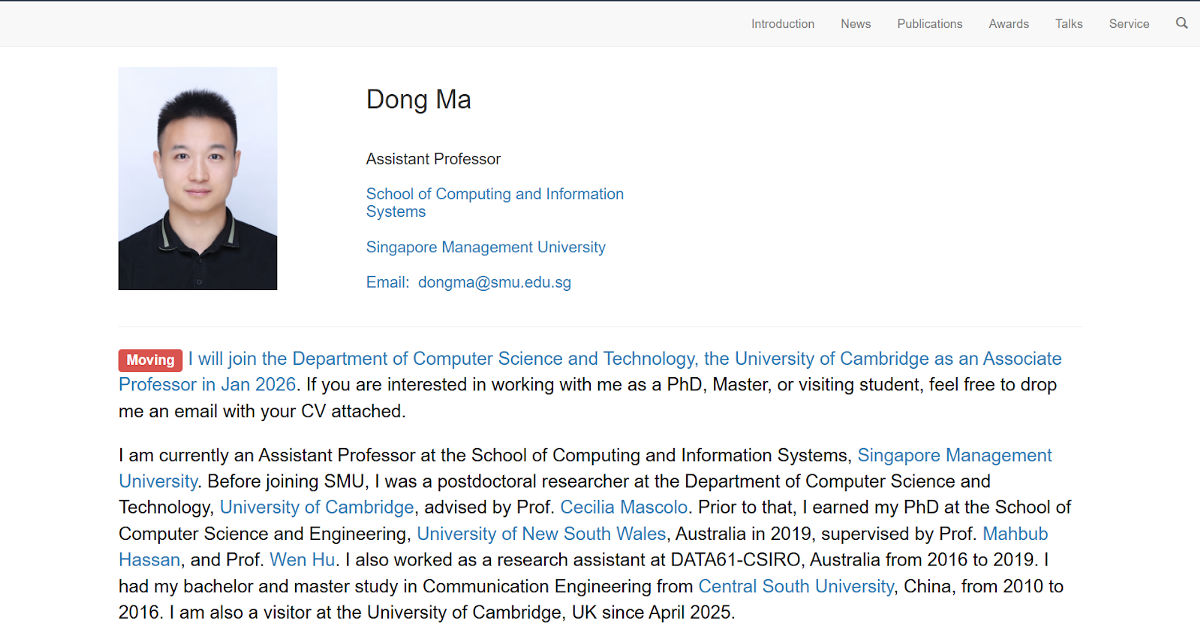
Task: Follow Singapore Management University link in the biography
Action: [x=585, y=468]
